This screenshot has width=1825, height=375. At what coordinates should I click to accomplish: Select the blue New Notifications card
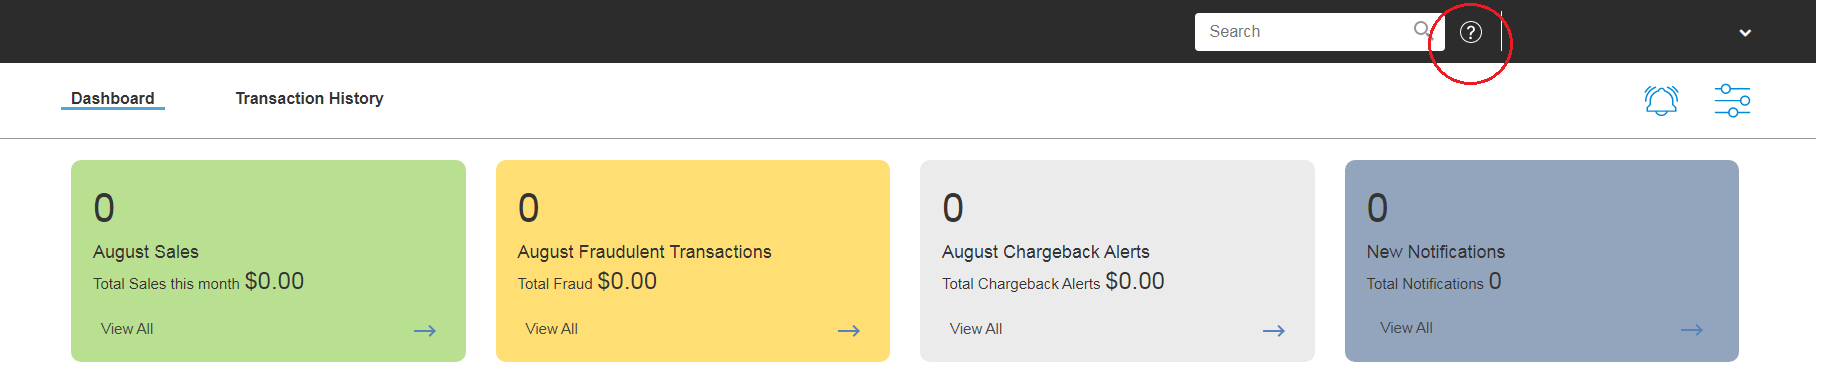[x=1542, y=261]
